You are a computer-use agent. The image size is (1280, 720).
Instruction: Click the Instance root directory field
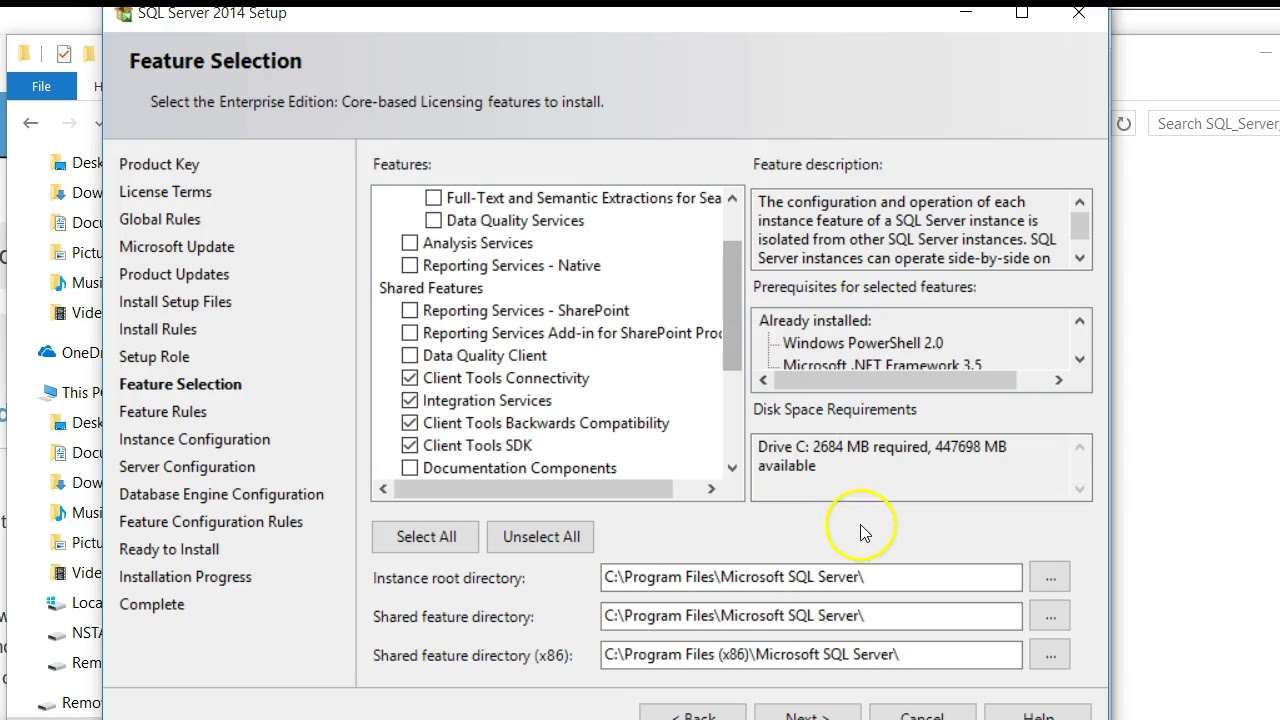811,577
